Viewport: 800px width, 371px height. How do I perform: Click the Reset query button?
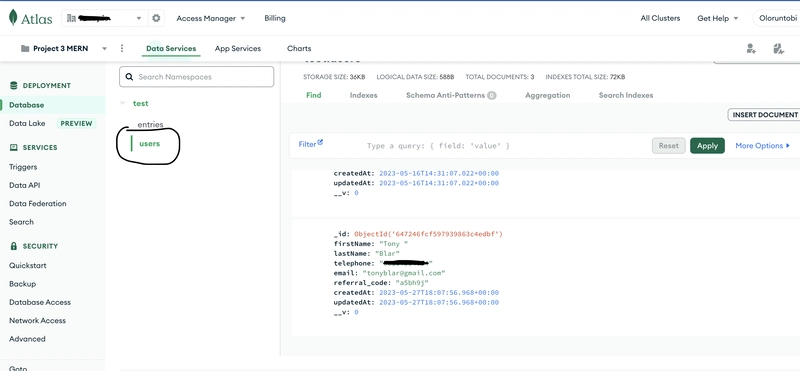tap(668, 145)
